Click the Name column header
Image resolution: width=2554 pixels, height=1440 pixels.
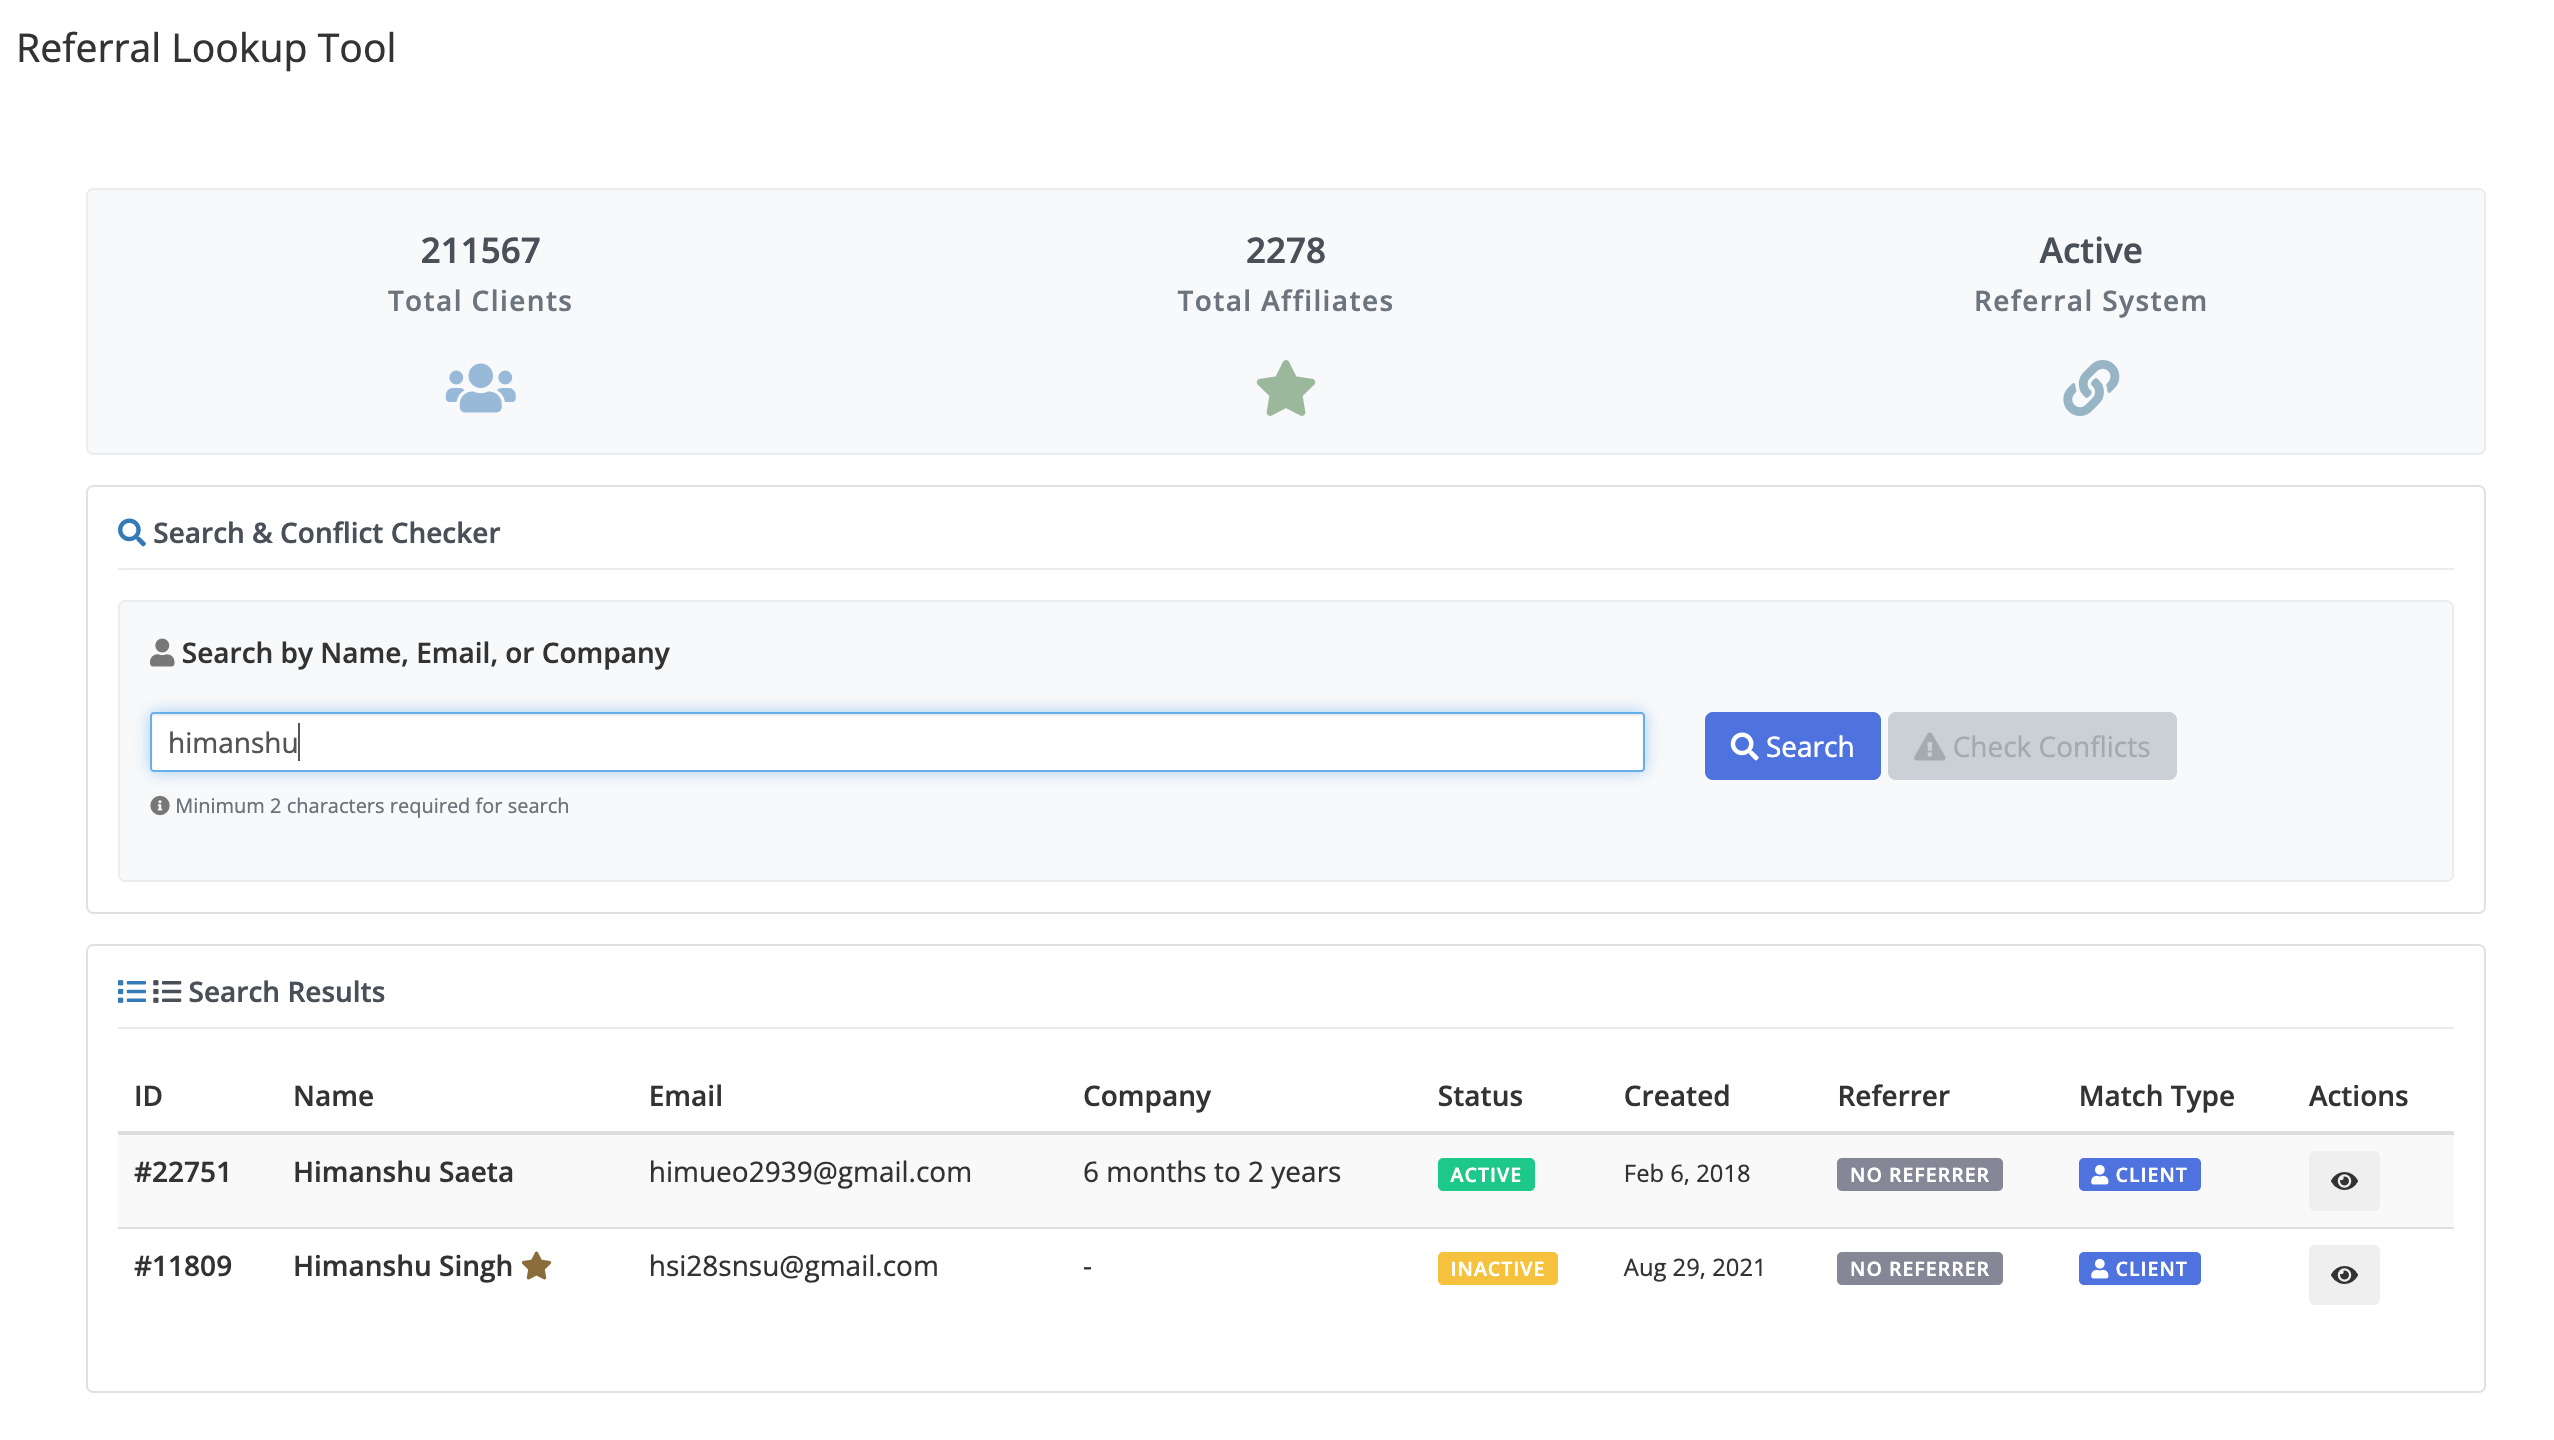point(333,1096)
